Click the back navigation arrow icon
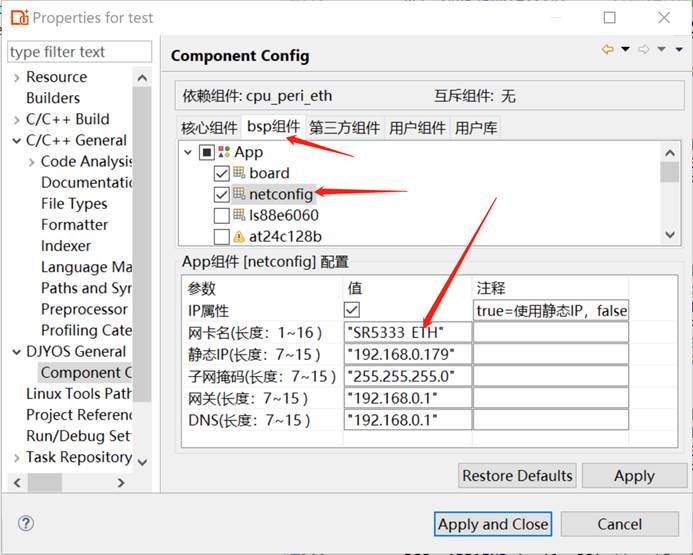 point(607,49)
